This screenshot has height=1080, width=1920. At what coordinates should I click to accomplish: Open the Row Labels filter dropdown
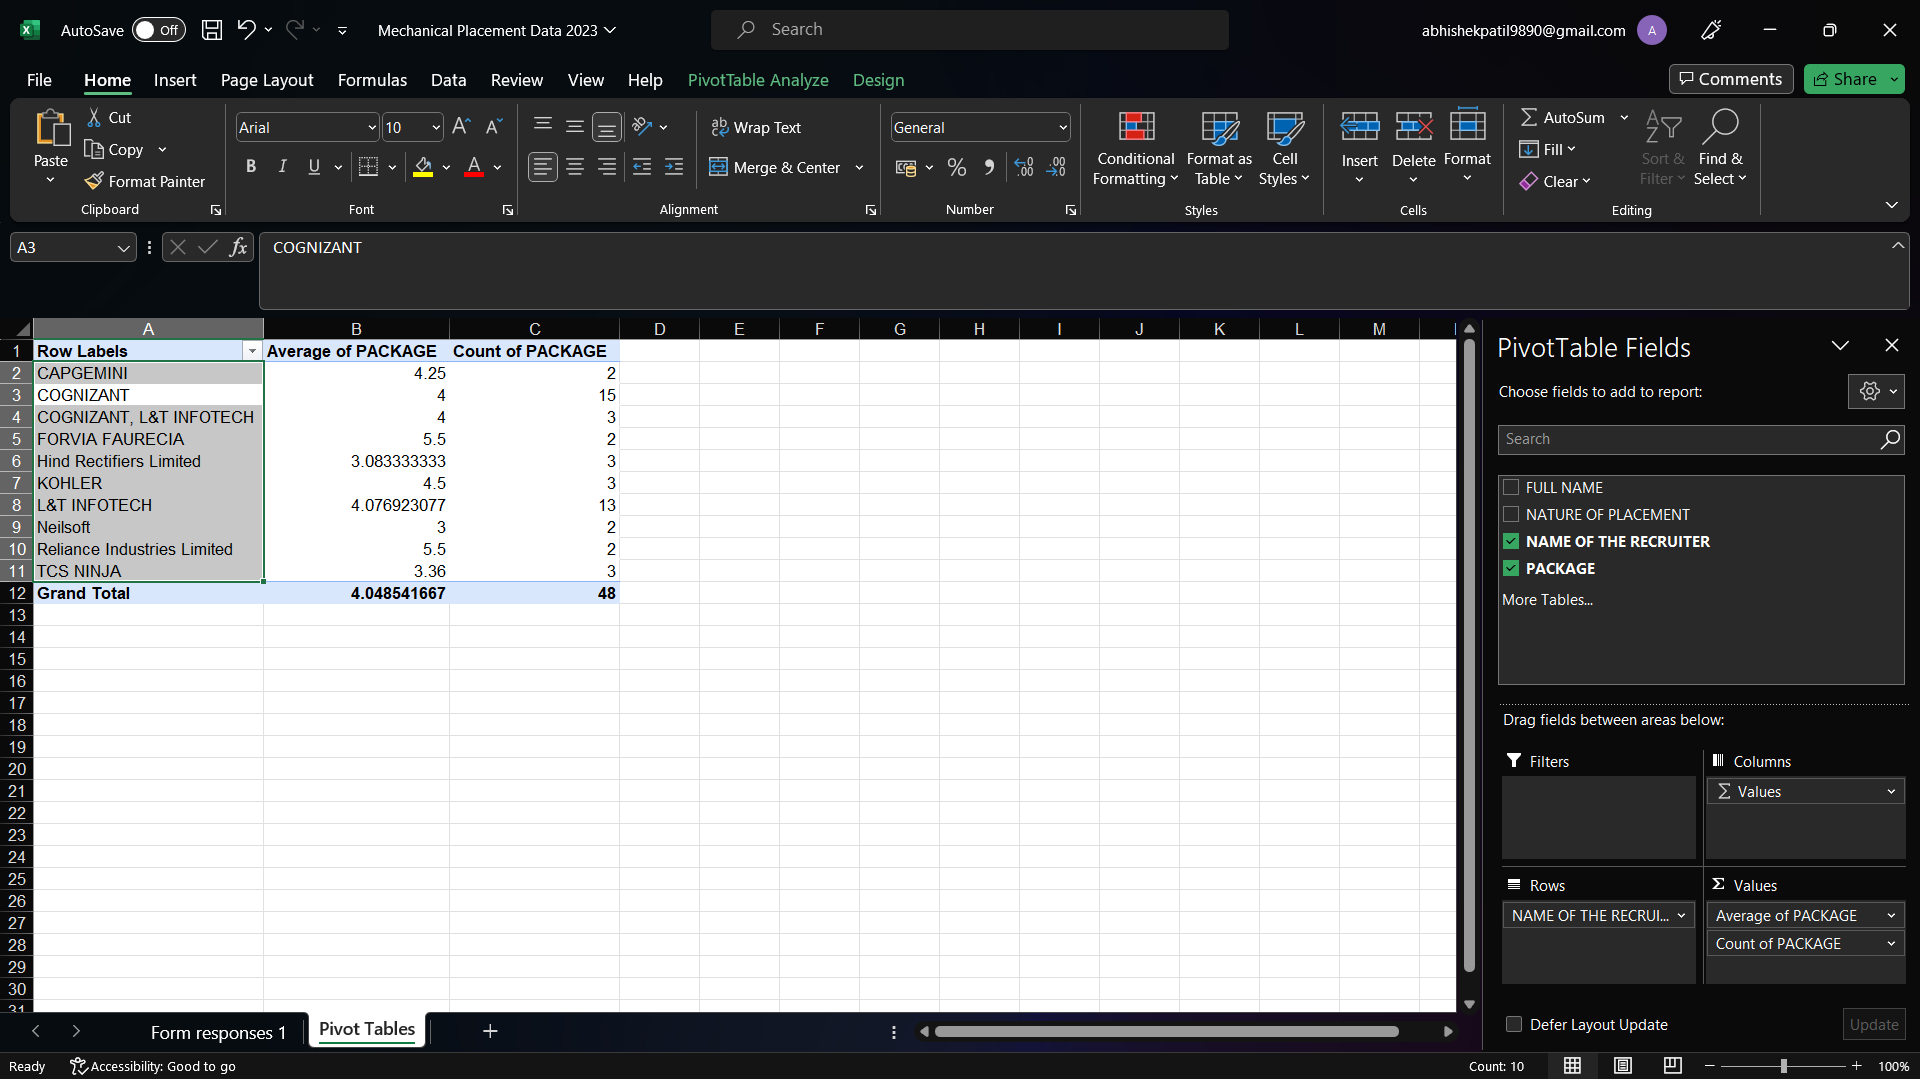point(252,351)
